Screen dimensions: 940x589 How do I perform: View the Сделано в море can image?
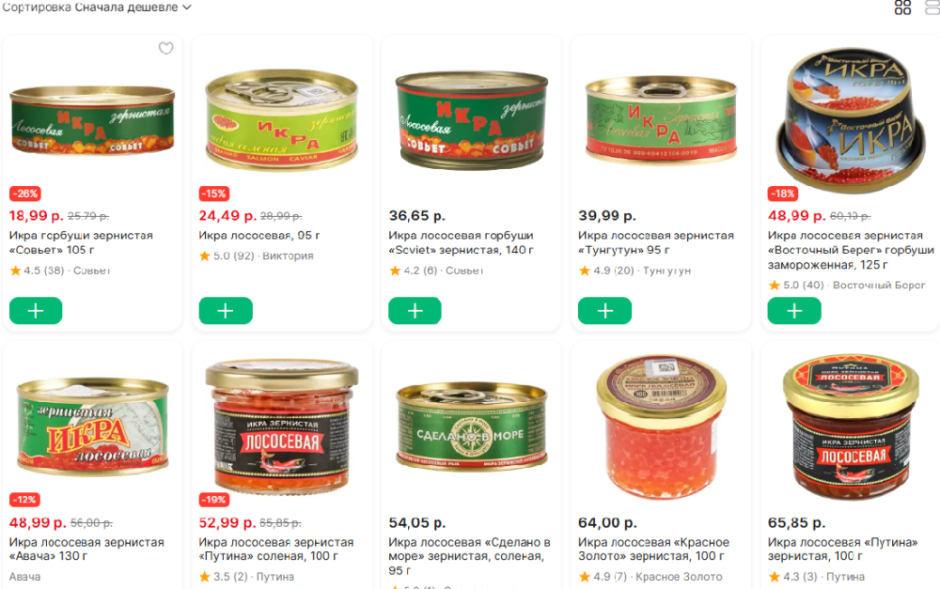click(472, 427)
